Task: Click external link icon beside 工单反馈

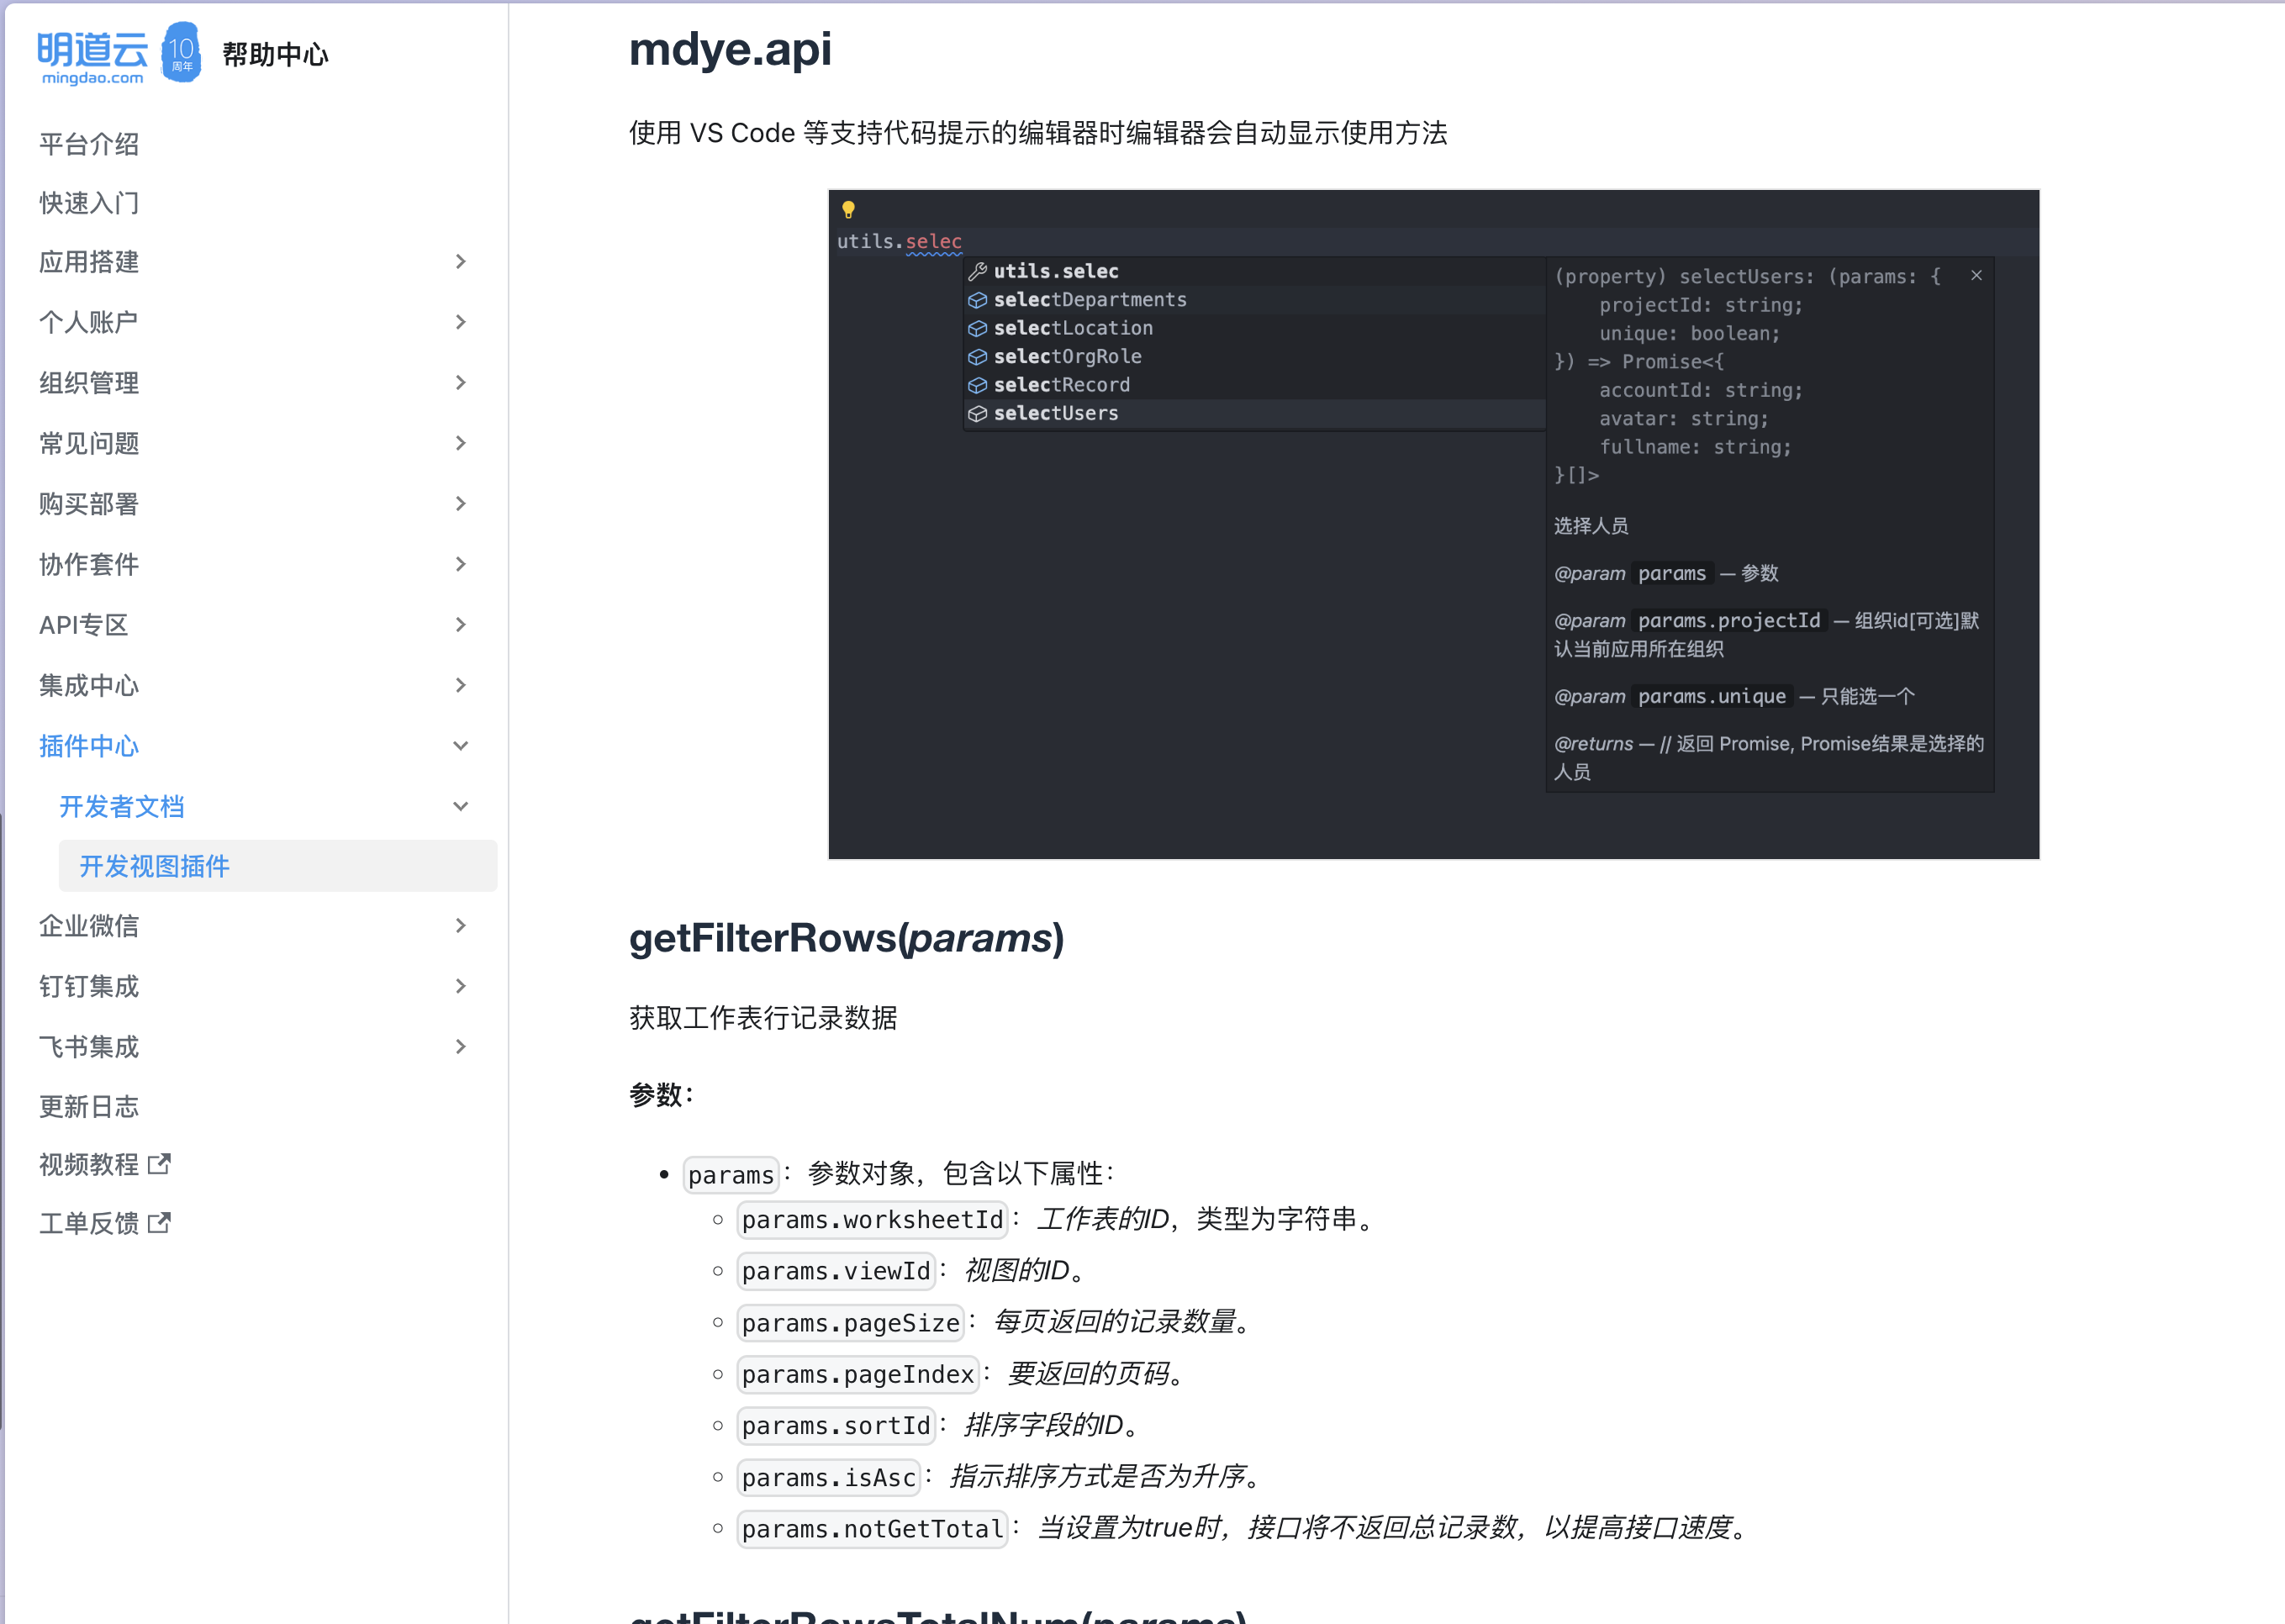Action: pos(160,1223)
